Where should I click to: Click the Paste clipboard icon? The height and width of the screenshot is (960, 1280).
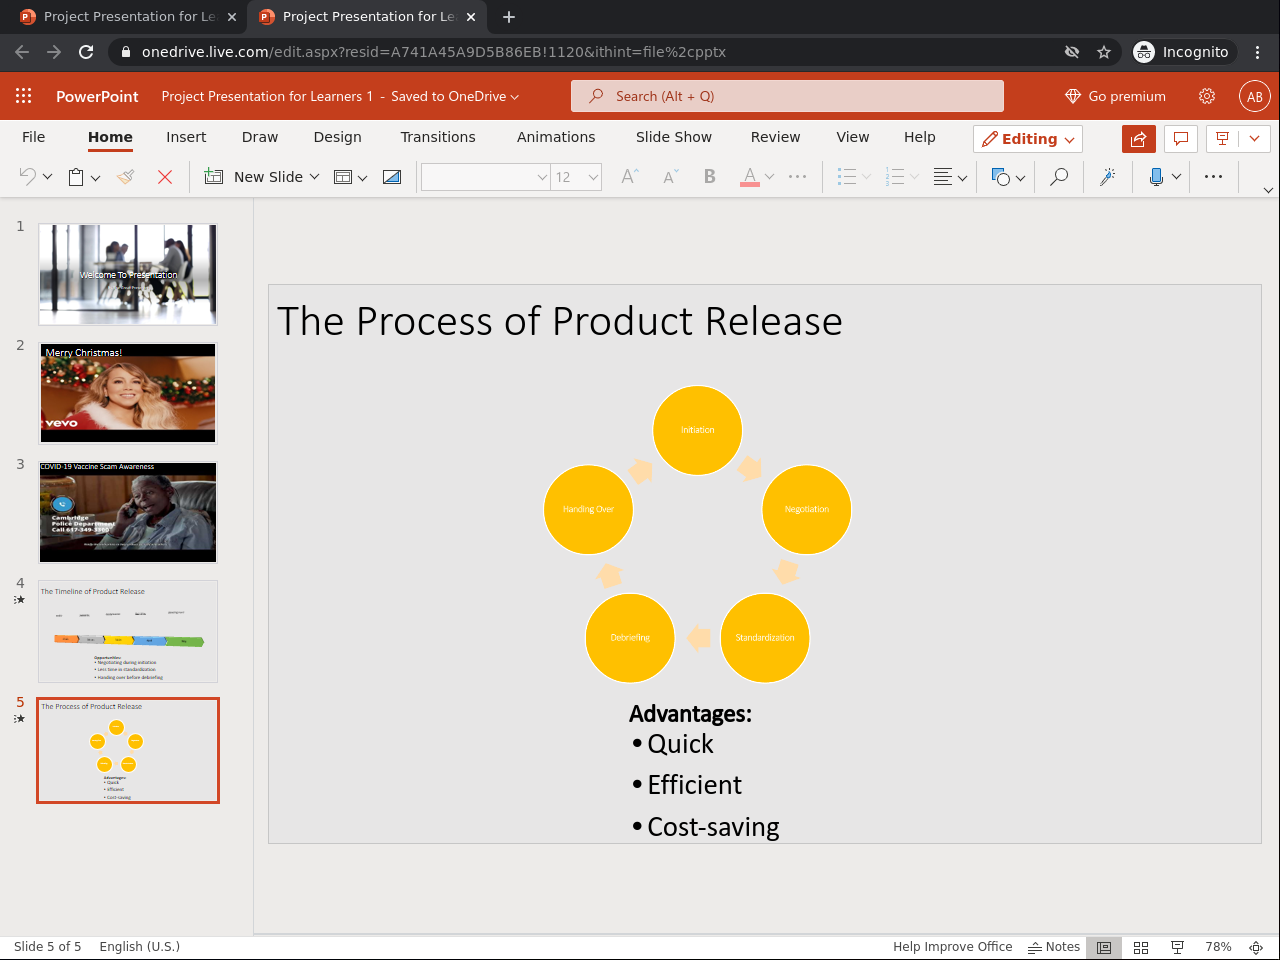point(76,177)
